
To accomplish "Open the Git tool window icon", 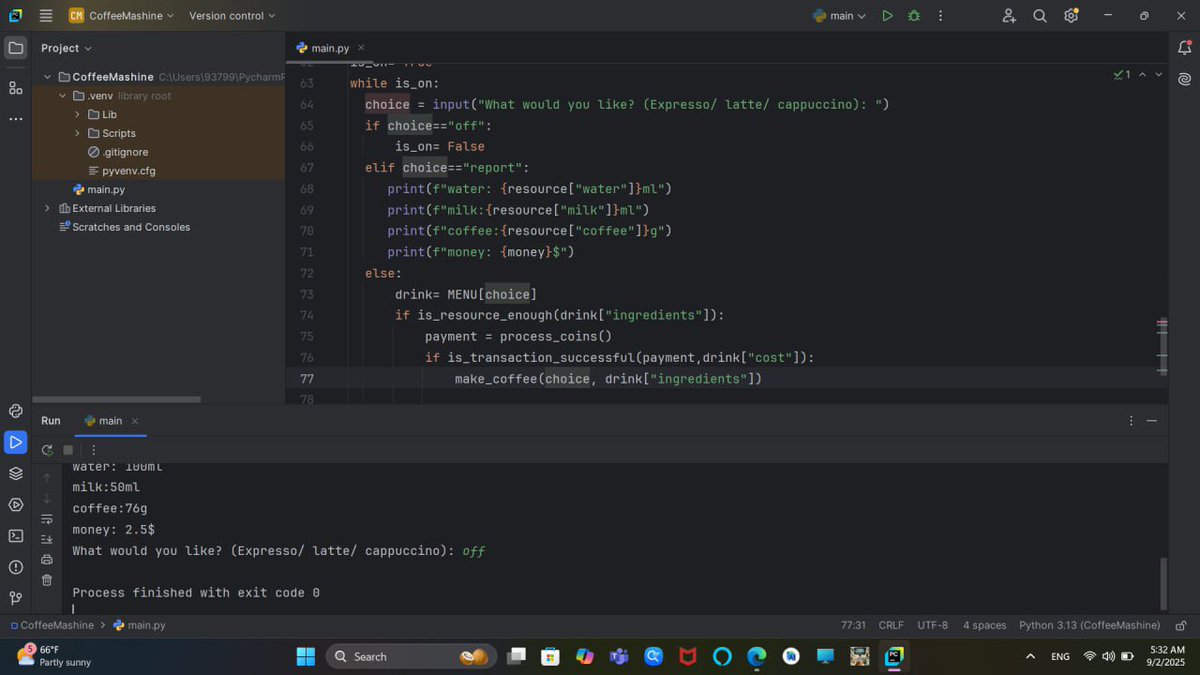I will [16, 598].
